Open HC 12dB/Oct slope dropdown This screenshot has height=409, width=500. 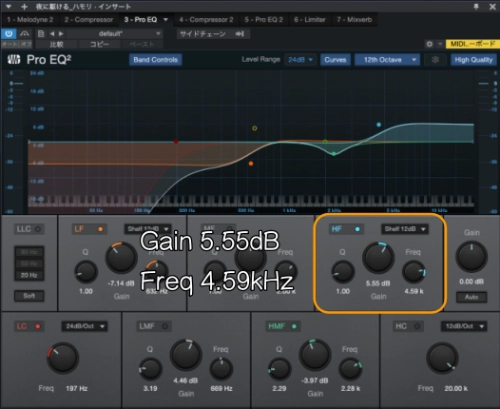click(464, 326)
